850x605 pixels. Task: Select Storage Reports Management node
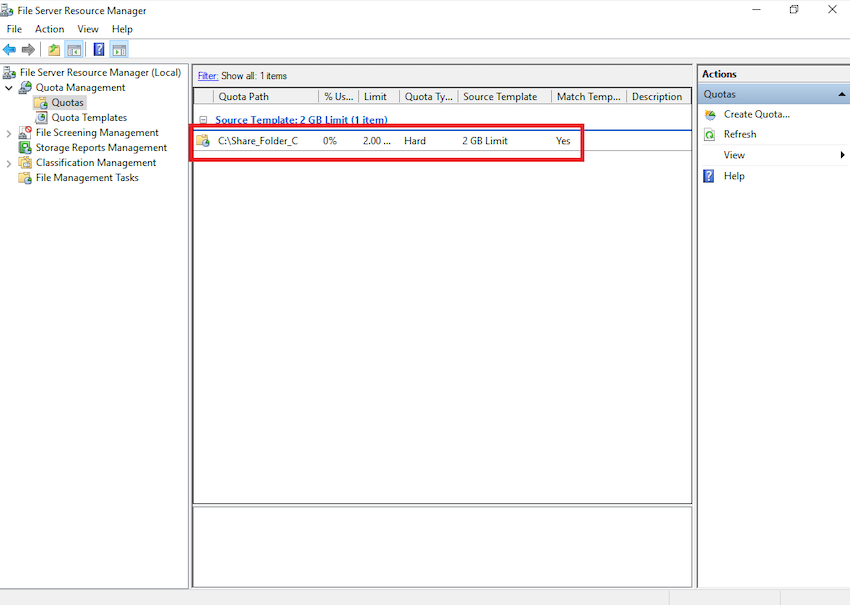pos(104,147)
